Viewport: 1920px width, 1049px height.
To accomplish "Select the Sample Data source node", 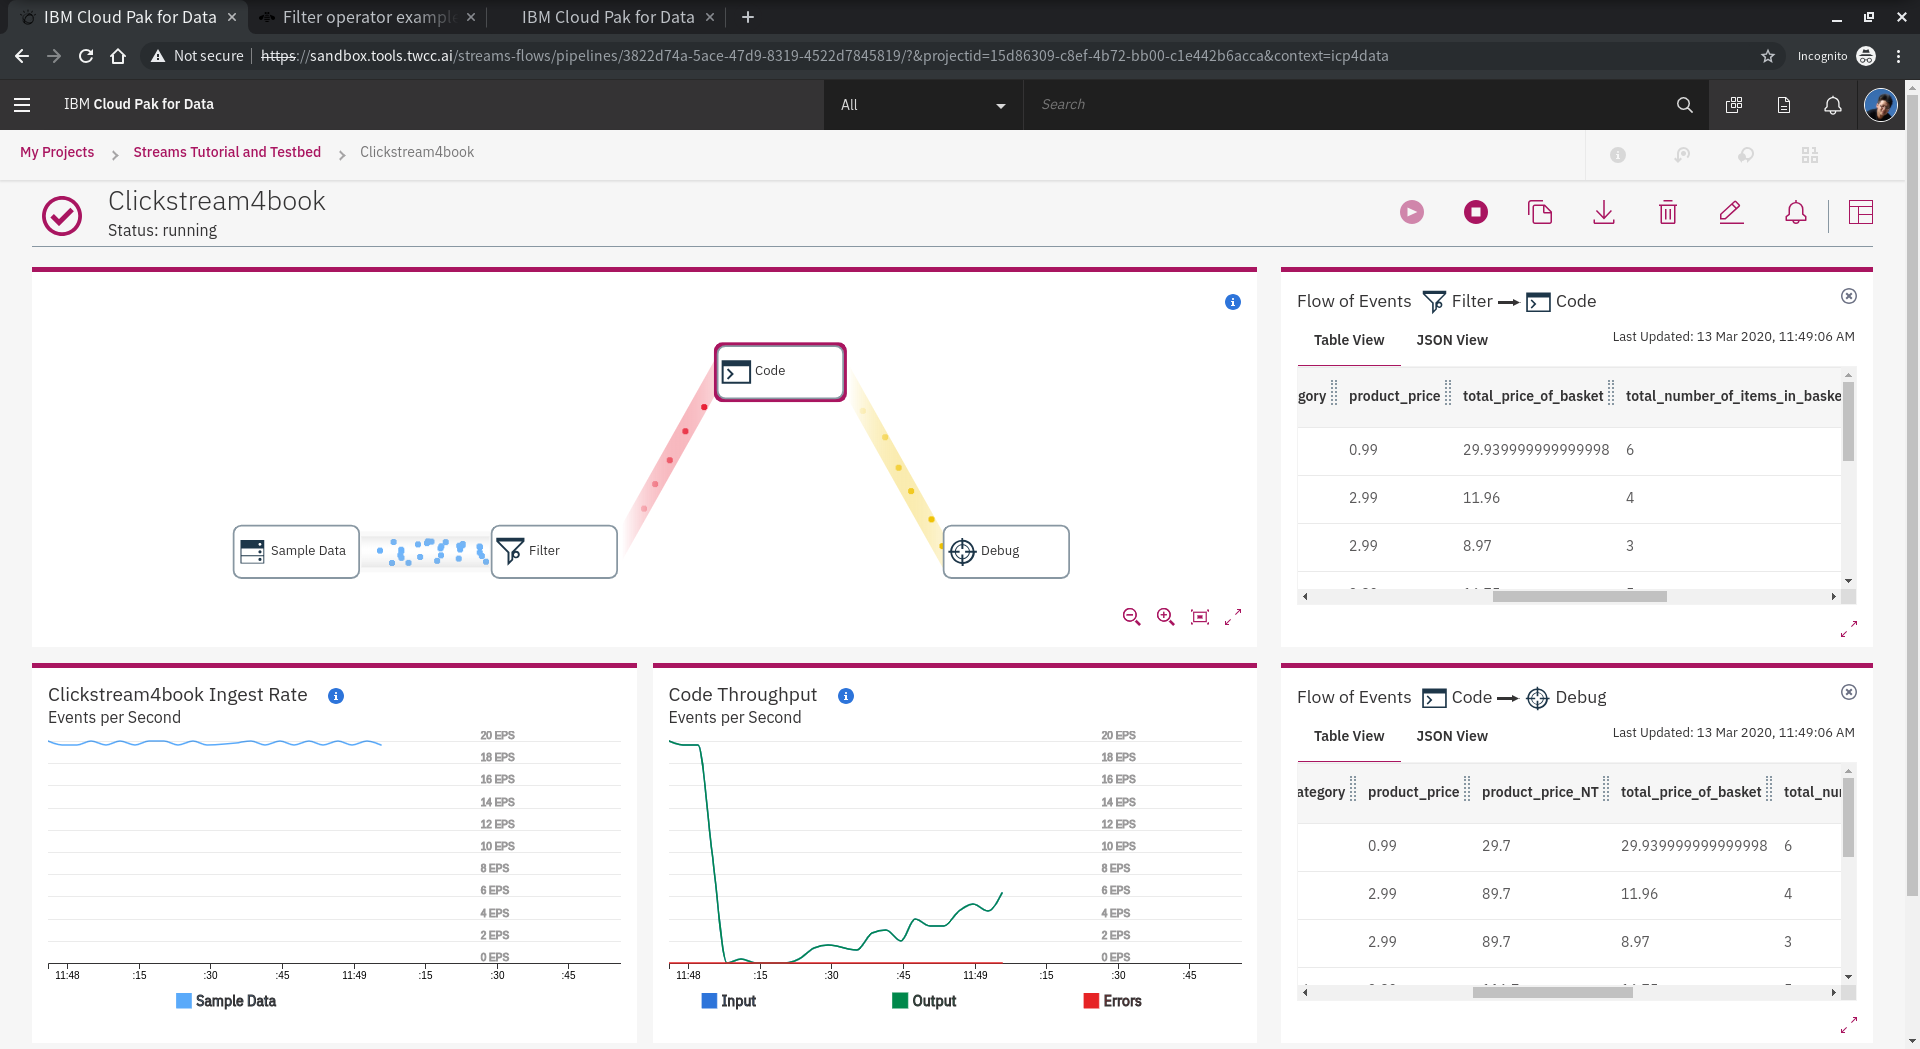I will pyautogui.click(x=296, y=551).
